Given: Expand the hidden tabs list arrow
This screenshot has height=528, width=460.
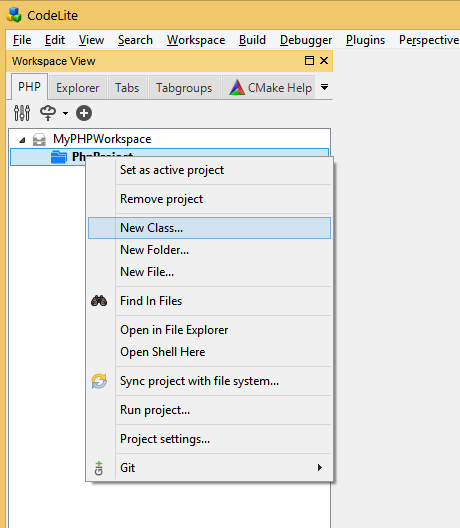Looking at the screenshot, I should 324,87.
